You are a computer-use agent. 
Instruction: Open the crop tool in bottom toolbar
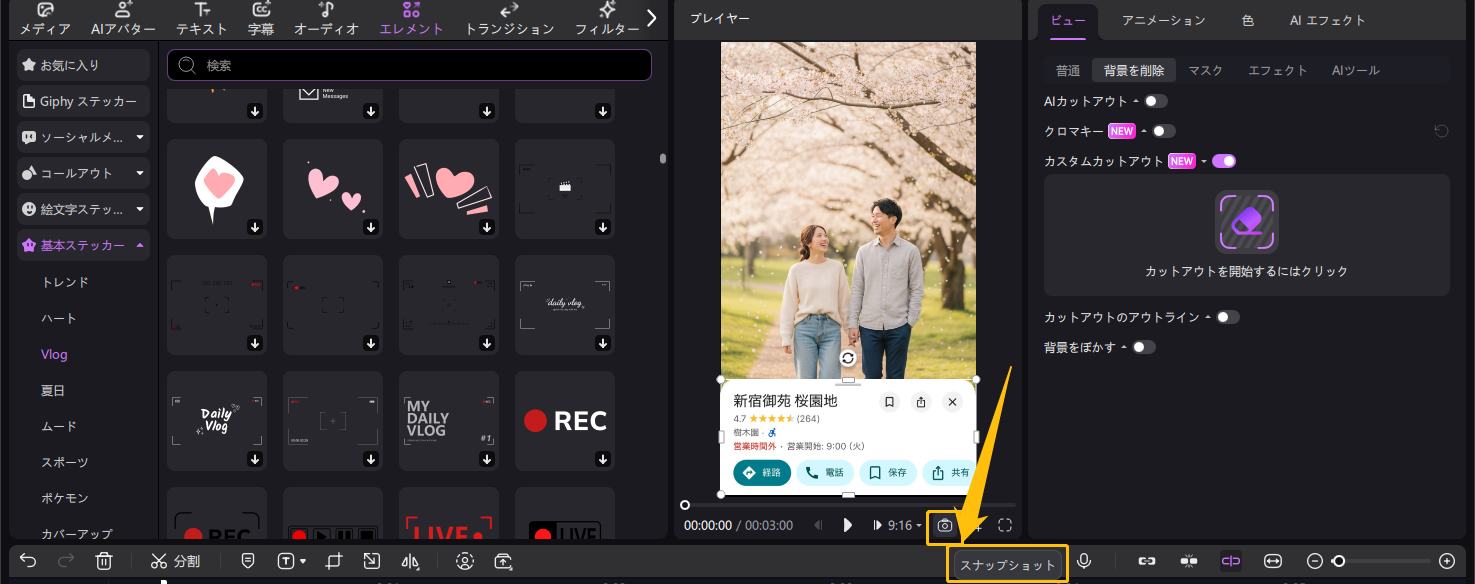click(x=334, y=561)
